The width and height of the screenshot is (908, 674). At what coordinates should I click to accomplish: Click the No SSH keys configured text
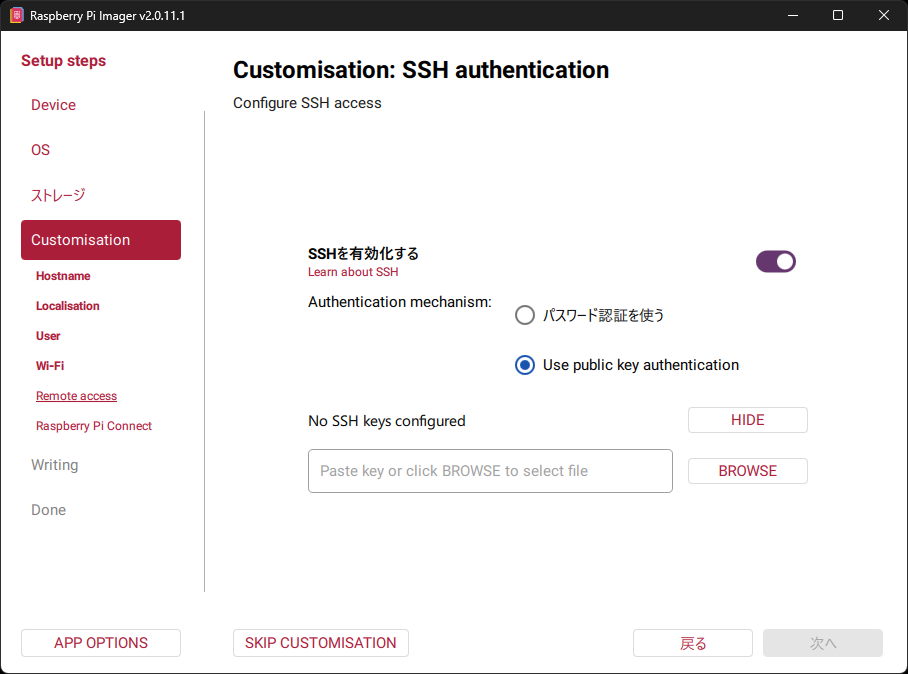pos(387,421)
